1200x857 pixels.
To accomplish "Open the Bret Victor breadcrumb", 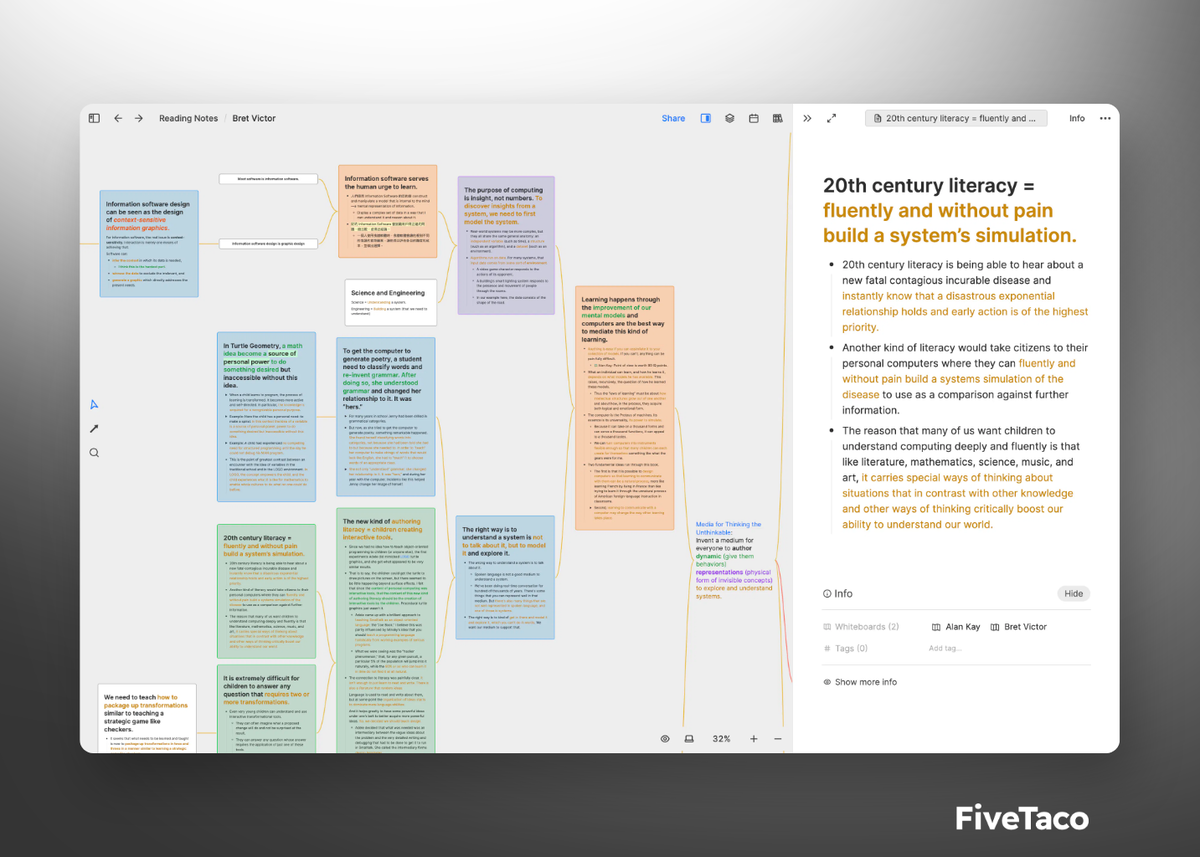I will tap(254, 118).
